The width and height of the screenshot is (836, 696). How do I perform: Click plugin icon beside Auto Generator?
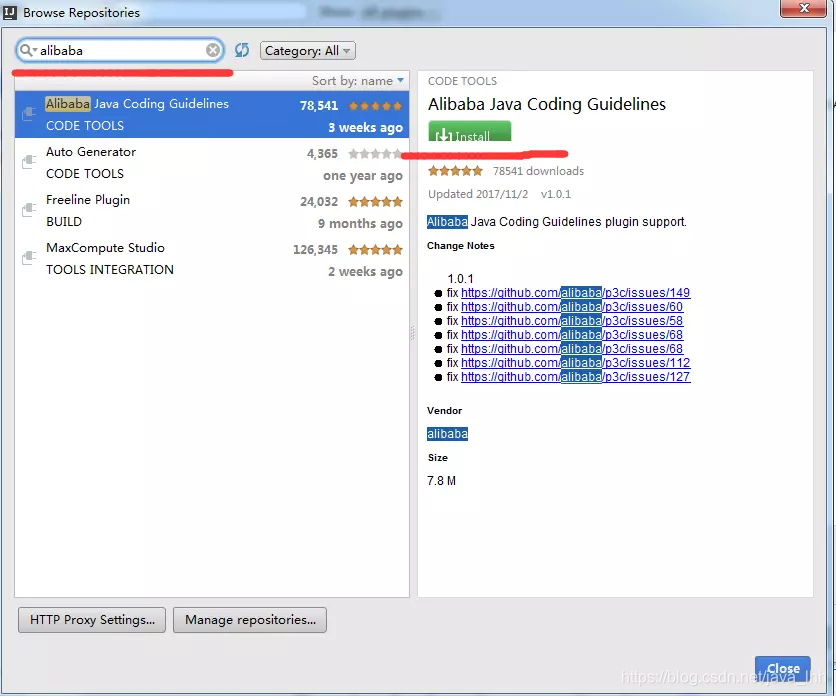point(29,162)
